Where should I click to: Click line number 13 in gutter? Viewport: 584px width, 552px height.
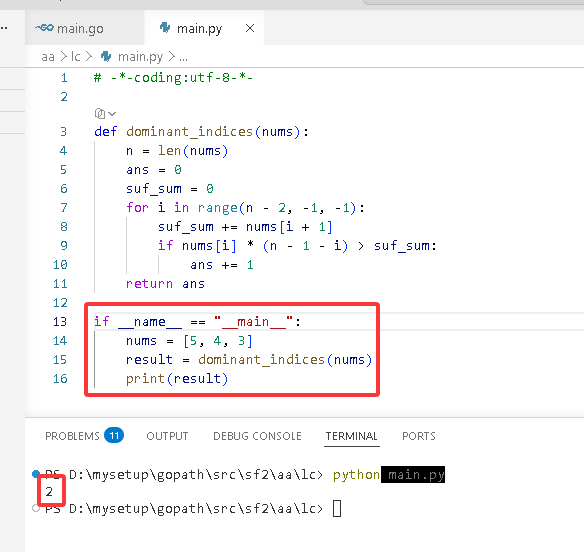[60, 321]
